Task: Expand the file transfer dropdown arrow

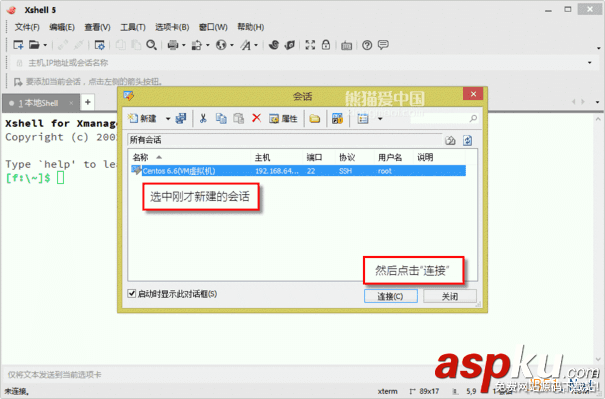Action: pyautogui.click(x=208, y=46)
